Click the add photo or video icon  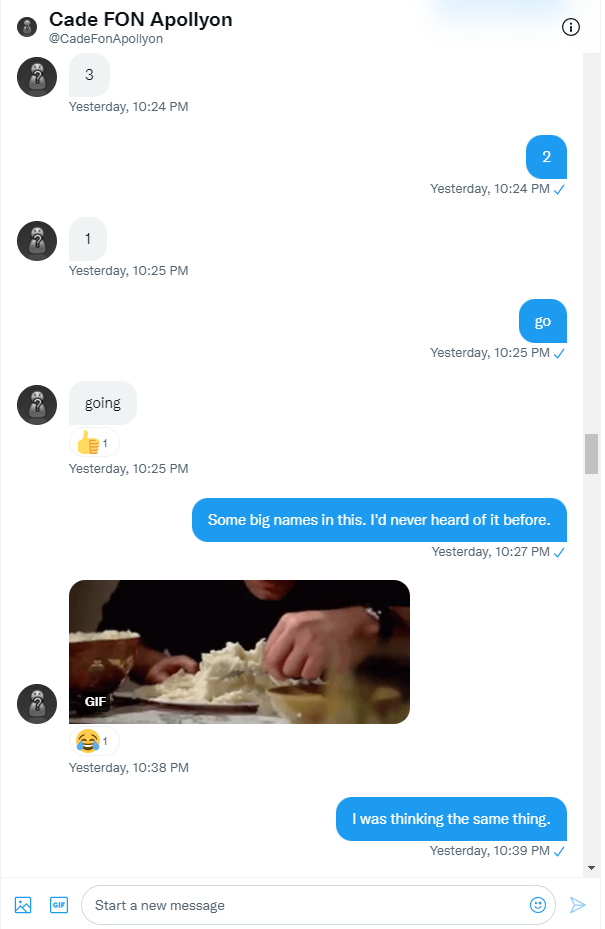tap(23, 905)
